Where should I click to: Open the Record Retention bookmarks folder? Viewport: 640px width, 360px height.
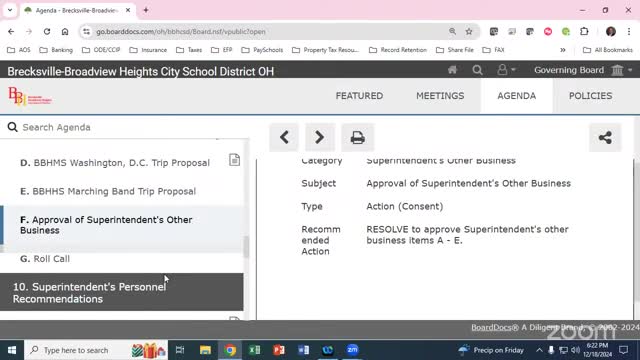pyautogui.click(x=398, y=50)
